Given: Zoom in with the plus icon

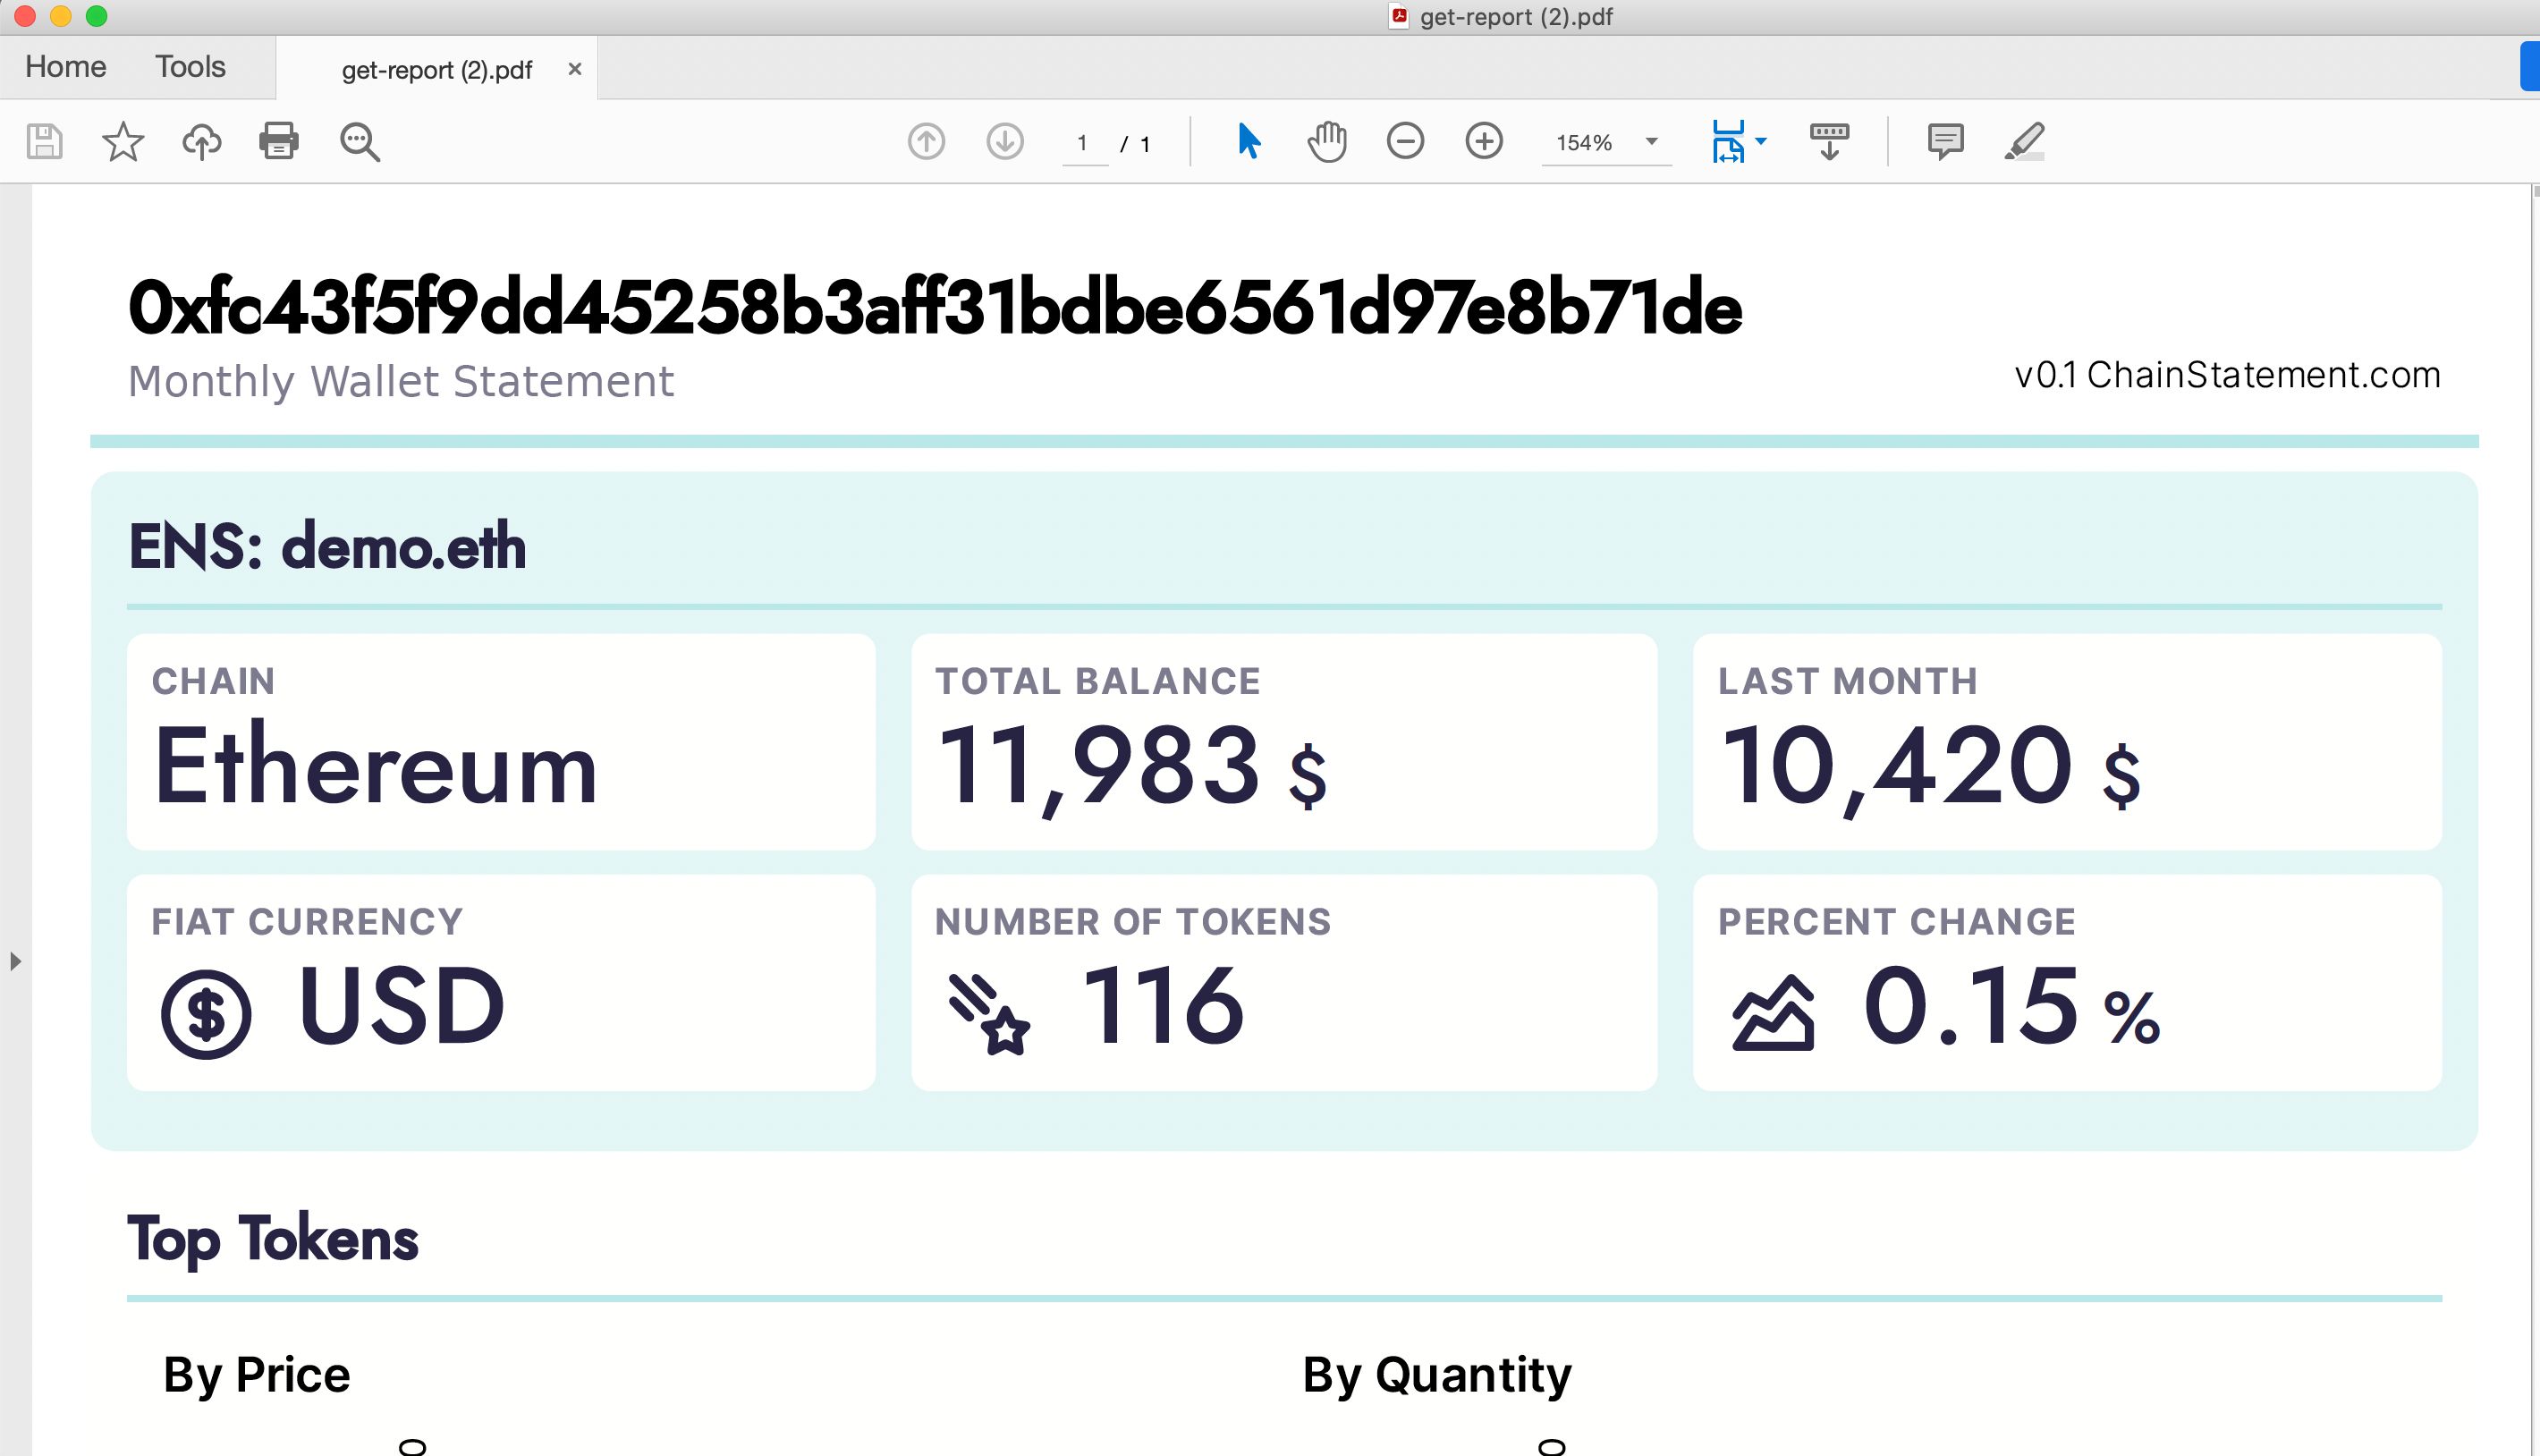Looking at the screenshot, I should click(1484, 141).
